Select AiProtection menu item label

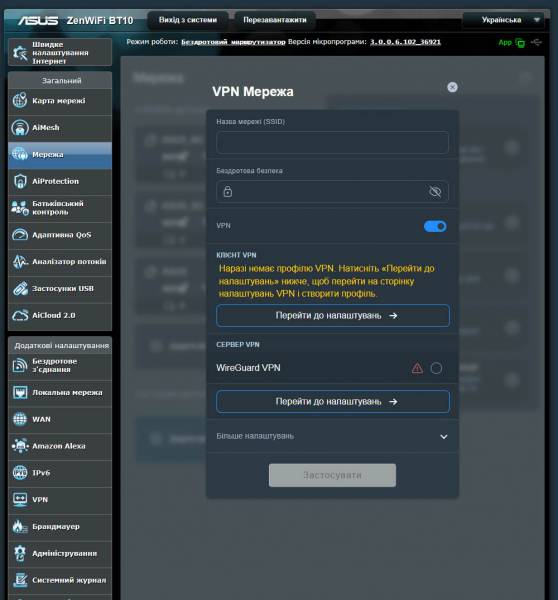tap(55, 181)
